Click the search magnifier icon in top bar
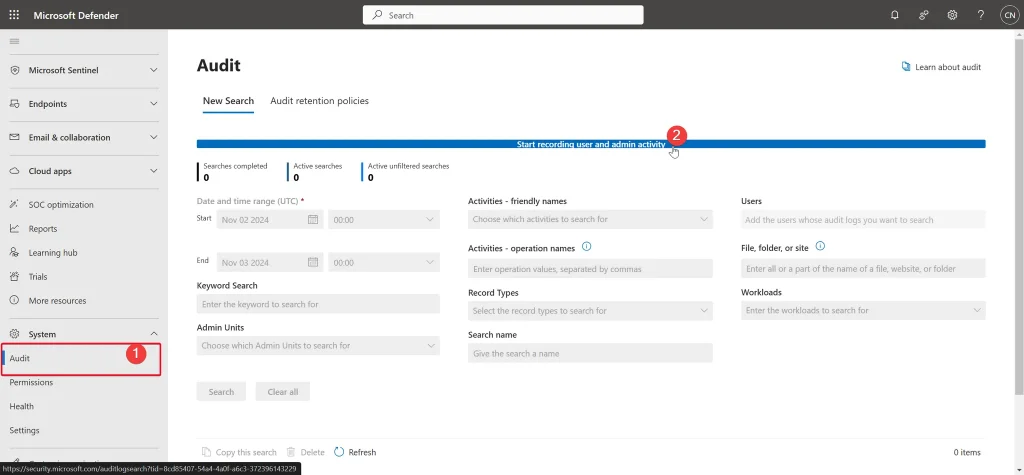Viewport: 1024px width, 475px height. (377, 15)
